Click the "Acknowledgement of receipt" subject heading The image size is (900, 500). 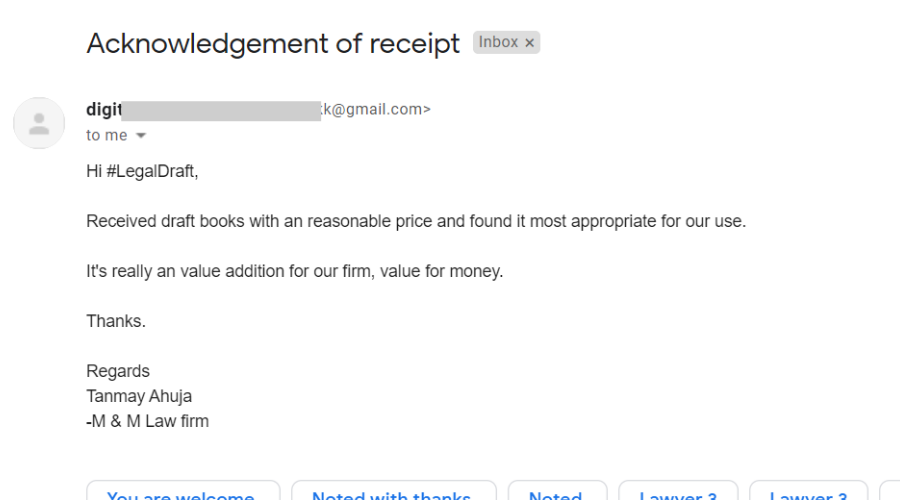coord(273,44)
